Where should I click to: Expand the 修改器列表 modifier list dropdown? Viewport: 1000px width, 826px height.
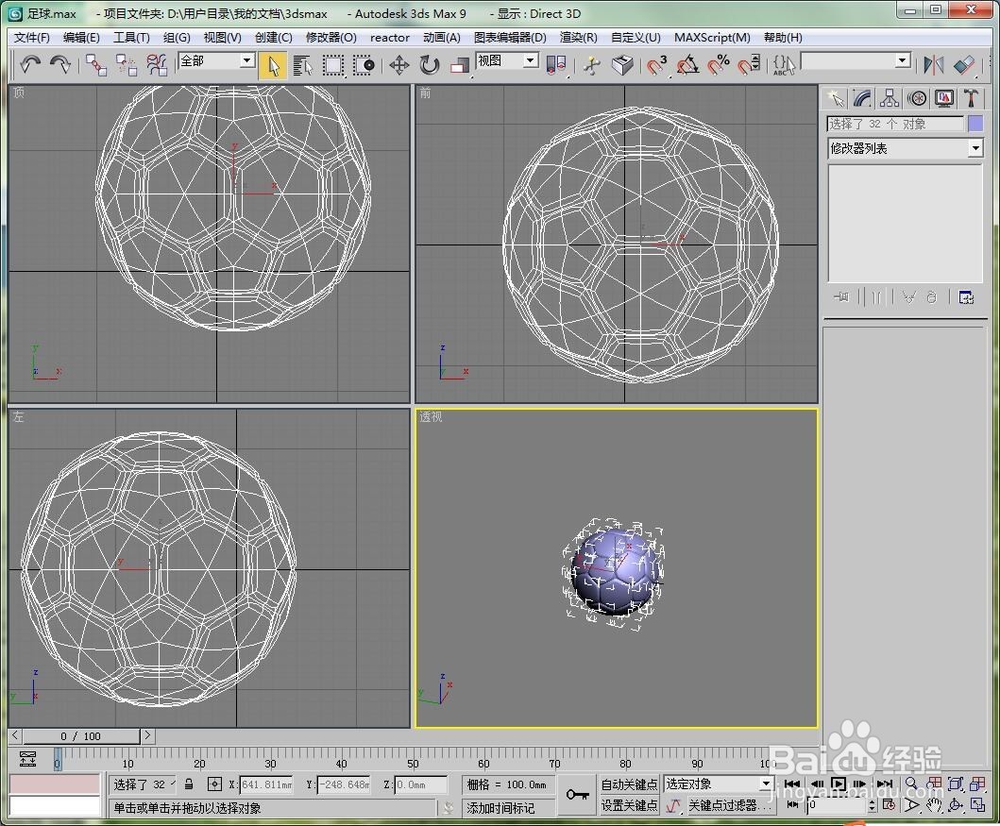[x=974, y=149]
